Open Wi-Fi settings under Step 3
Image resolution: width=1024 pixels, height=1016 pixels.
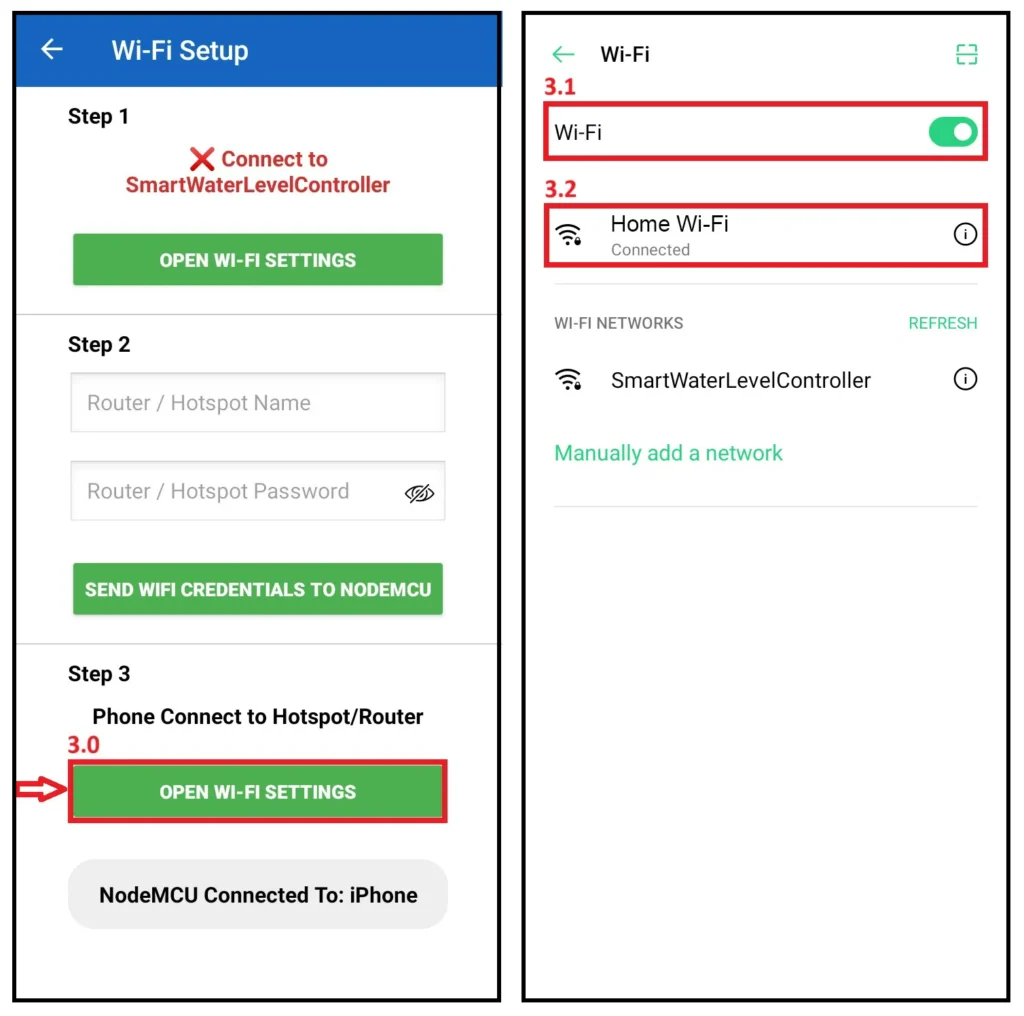point(257,791)
